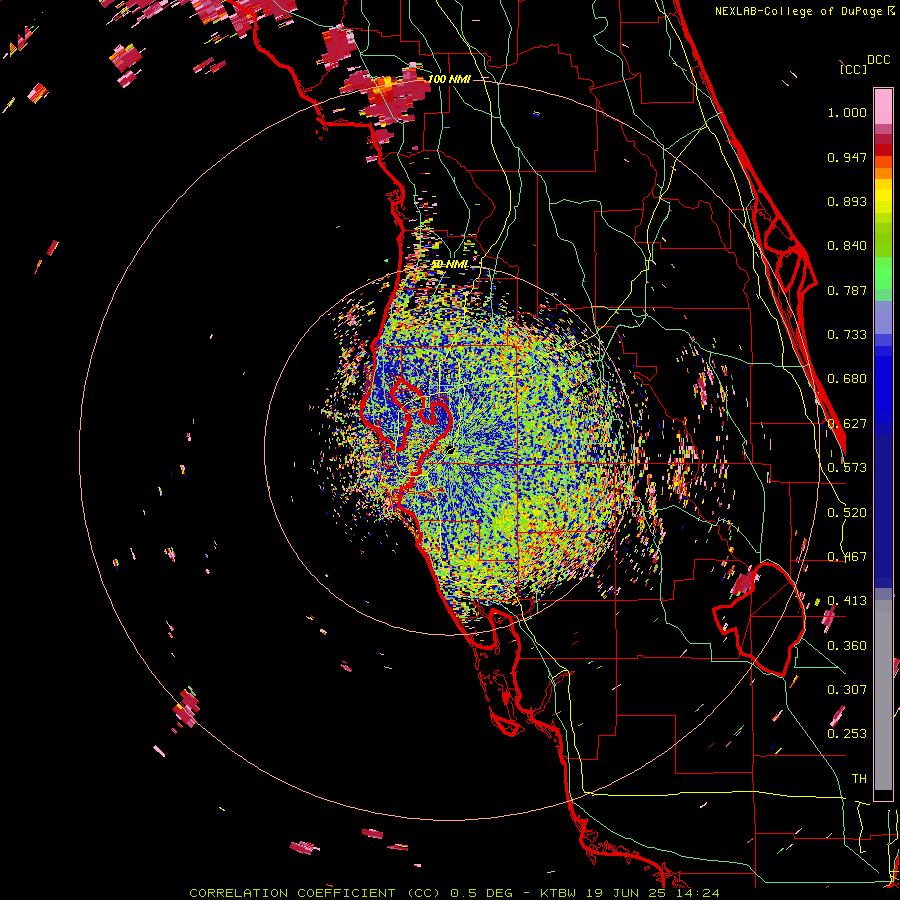
Task: Click the 14:24 timestamp
Action: pos(697,893)
